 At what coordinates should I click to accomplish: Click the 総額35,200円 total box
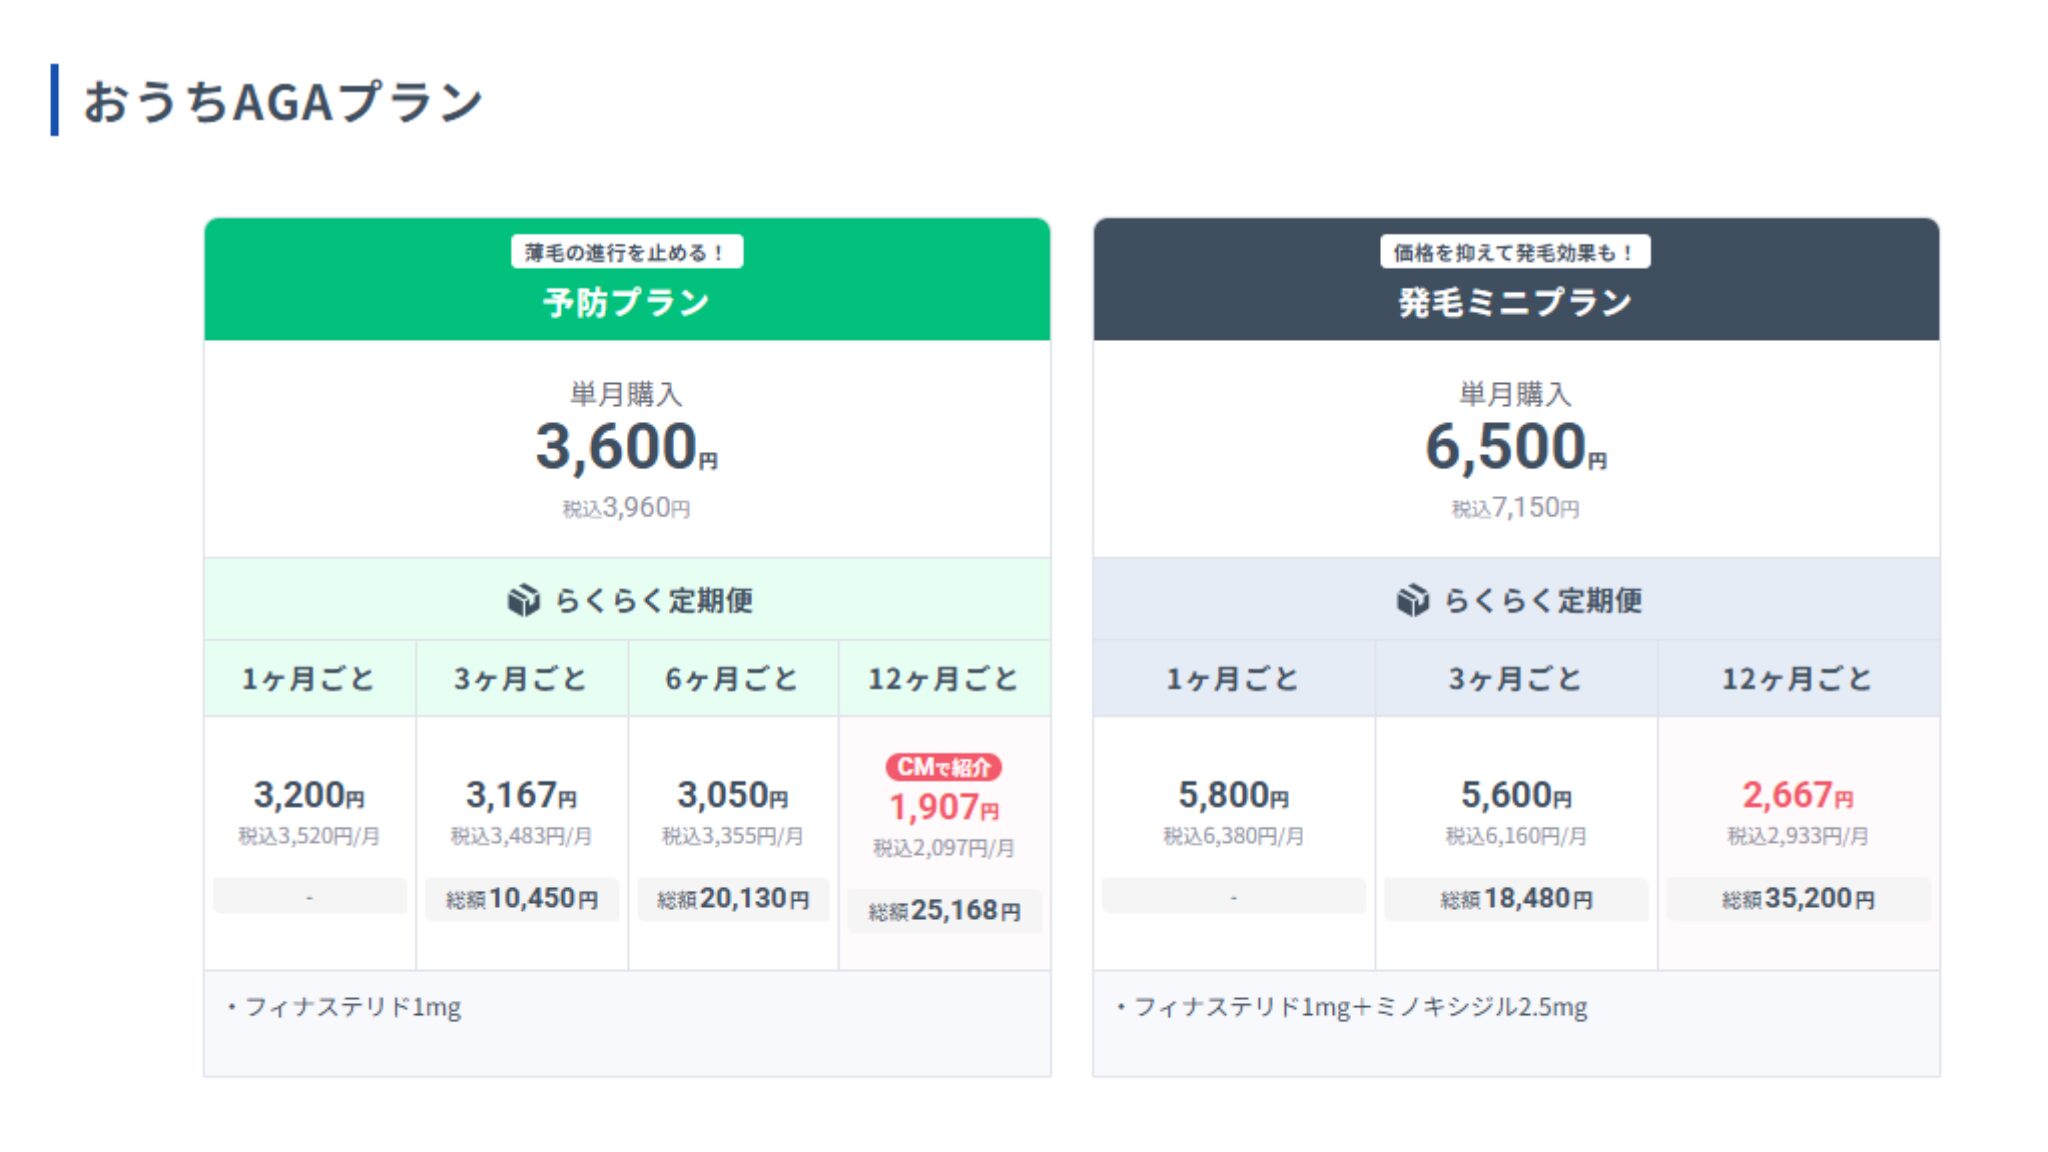(x=1797, y=899)
